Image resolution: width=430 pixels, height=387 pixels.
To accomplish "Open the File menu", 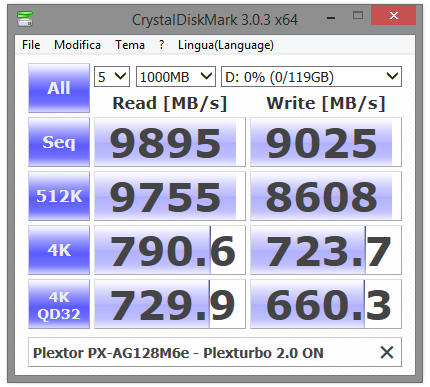I will pyautogui.click(x=31, y=45).
